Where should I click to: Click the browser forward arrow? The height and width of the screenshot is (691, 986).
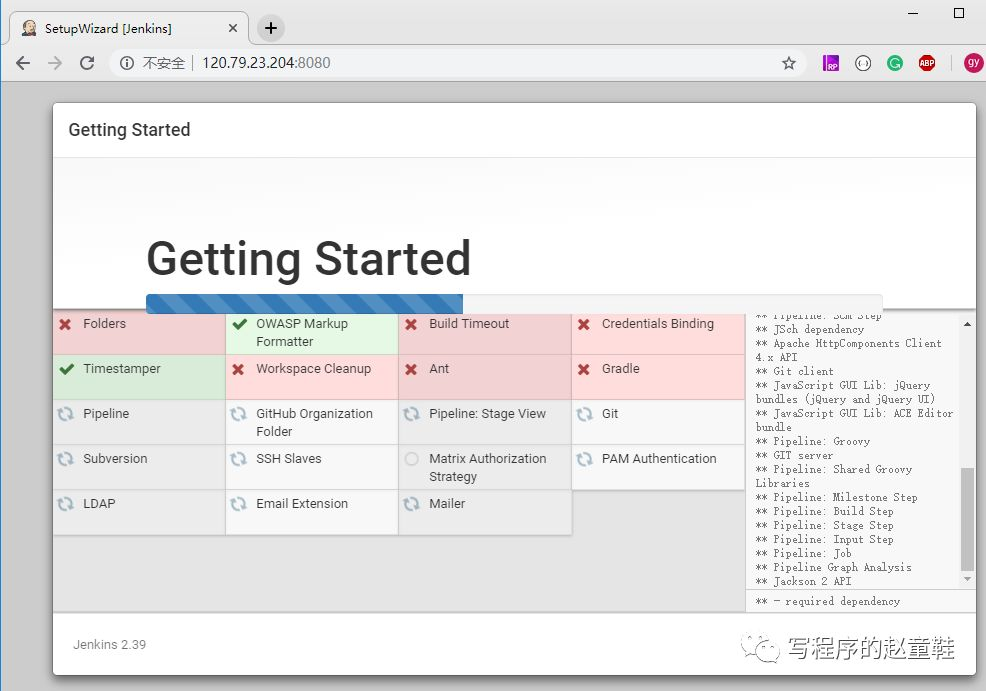[x=55, y=63]
